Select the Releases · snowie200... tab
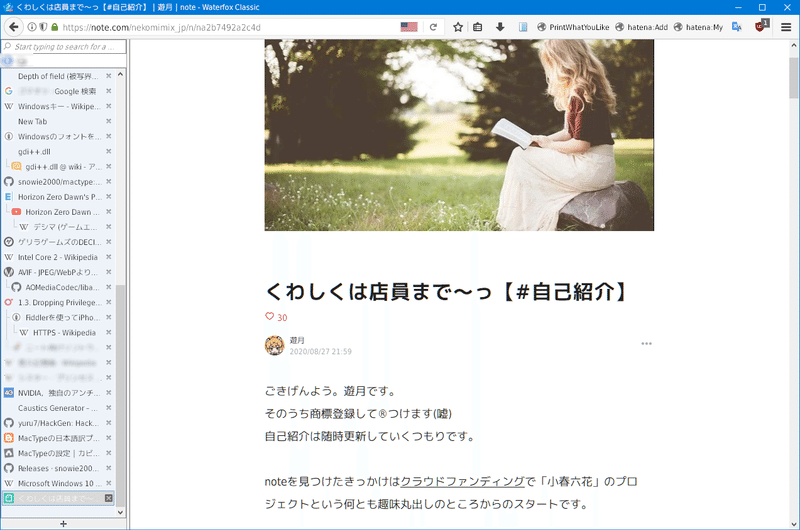Viewport: 800px width, 530px height. coord(58,468)
